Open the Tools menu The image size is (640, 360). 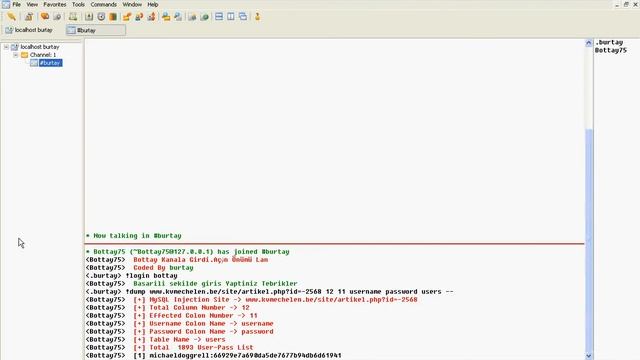pos(78,4)
